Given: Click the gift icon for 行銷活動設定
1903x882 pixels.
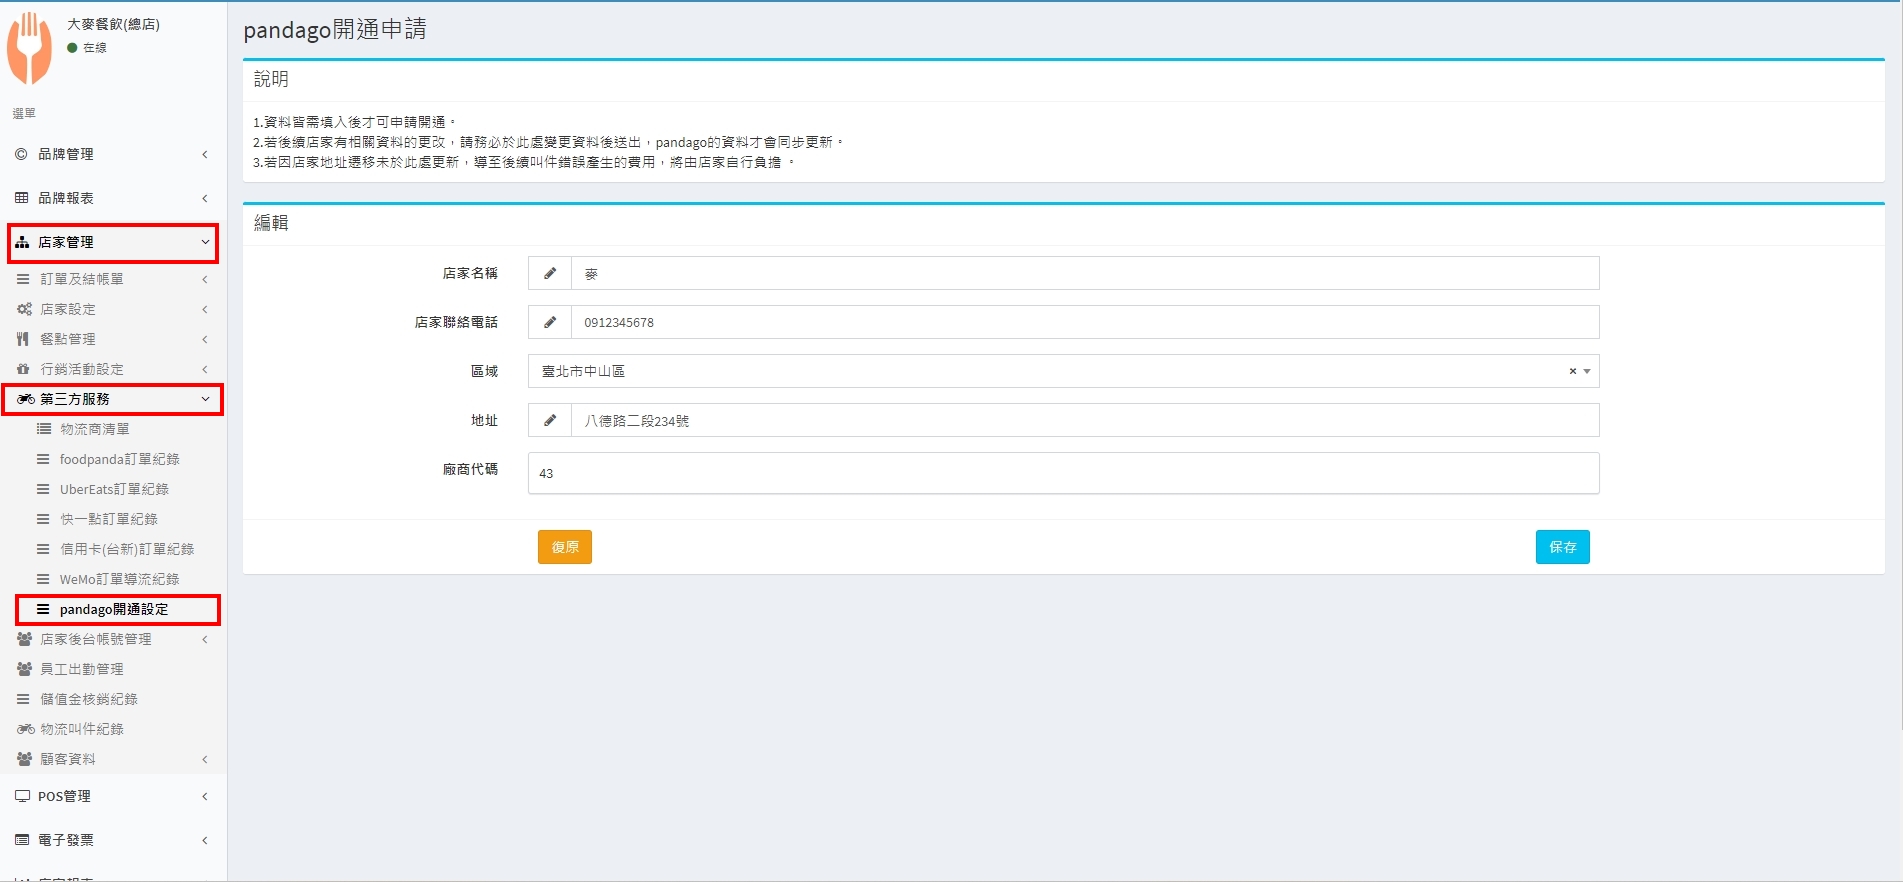Looking at the screenshot, I should (23, 369).
